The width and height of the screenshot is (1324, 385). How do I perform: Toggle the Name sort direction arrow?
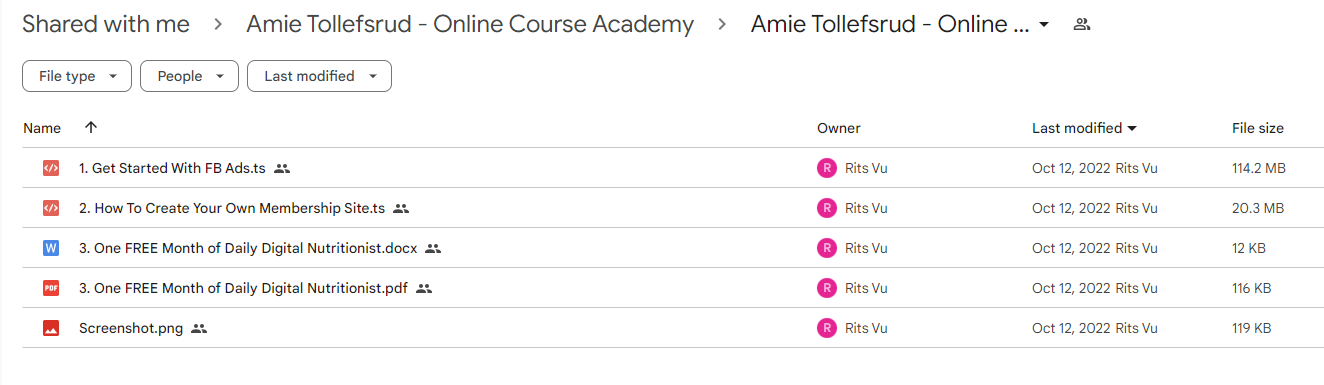(x=91, y=128)
